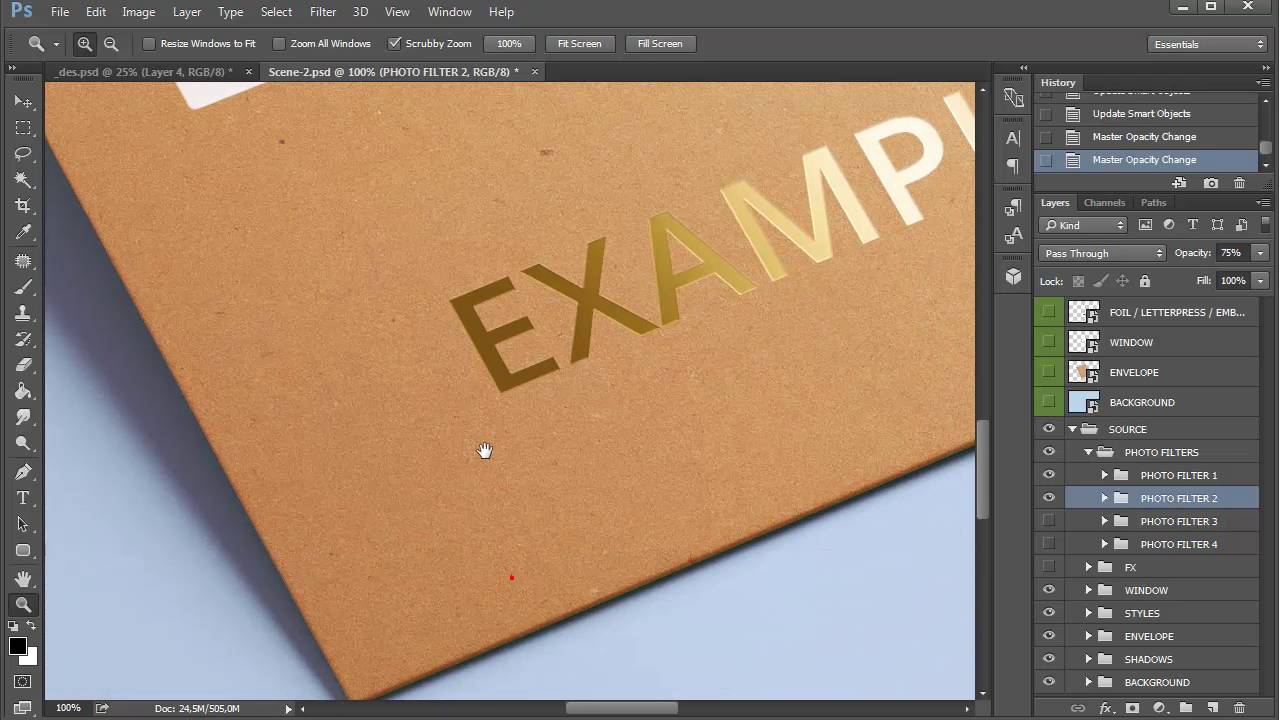1280x720 pixels.
Task: Show the PHOTO FILTER 4 group
Action: pos(1049,544)
